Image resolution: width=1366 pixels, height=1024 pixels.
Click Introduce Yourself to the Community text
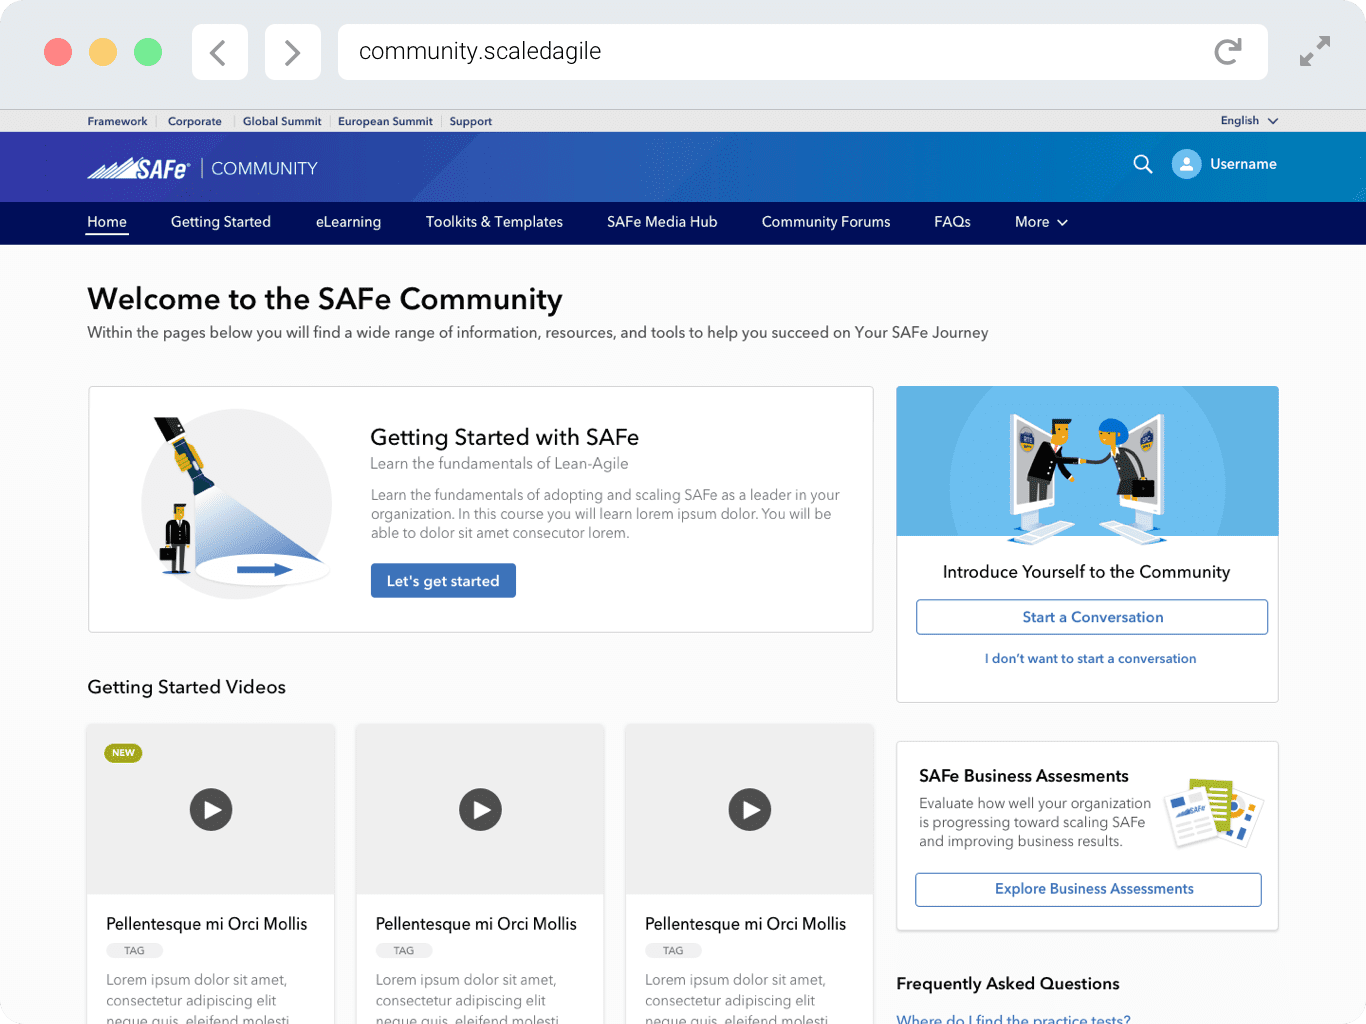(1087, 572)
